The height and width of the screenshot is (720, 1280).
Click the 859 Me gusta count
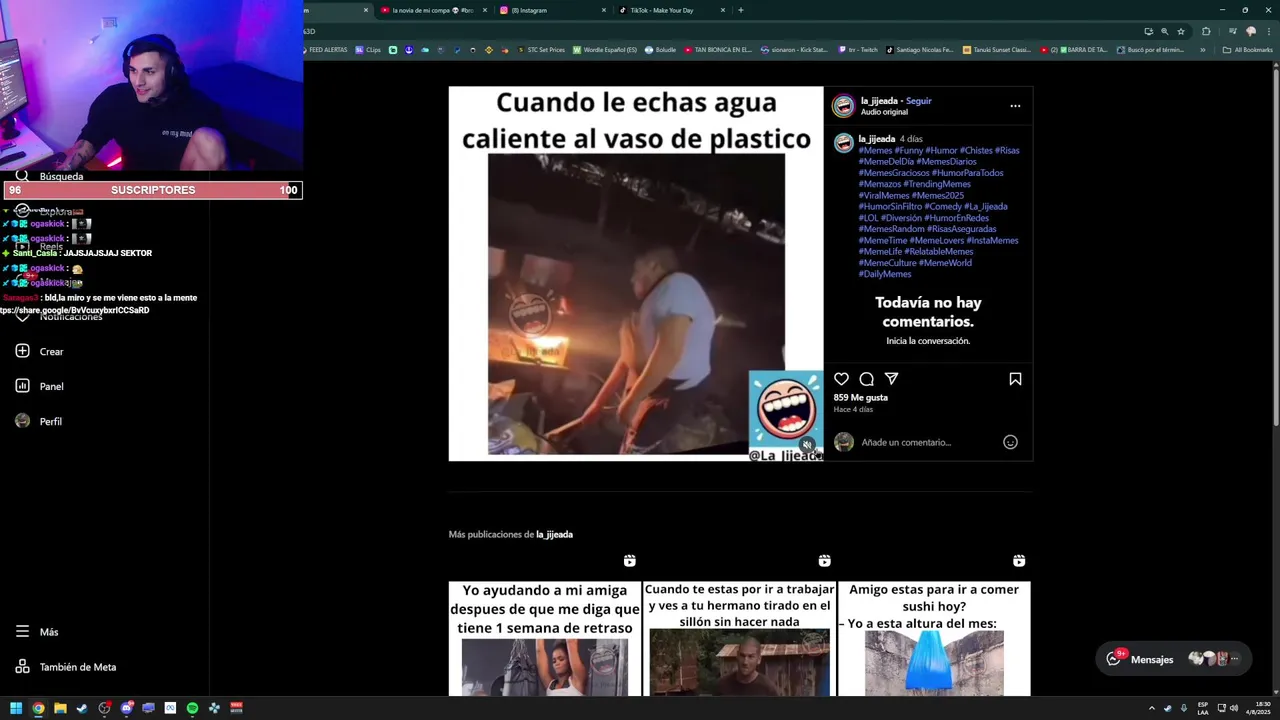click(860, 397)
